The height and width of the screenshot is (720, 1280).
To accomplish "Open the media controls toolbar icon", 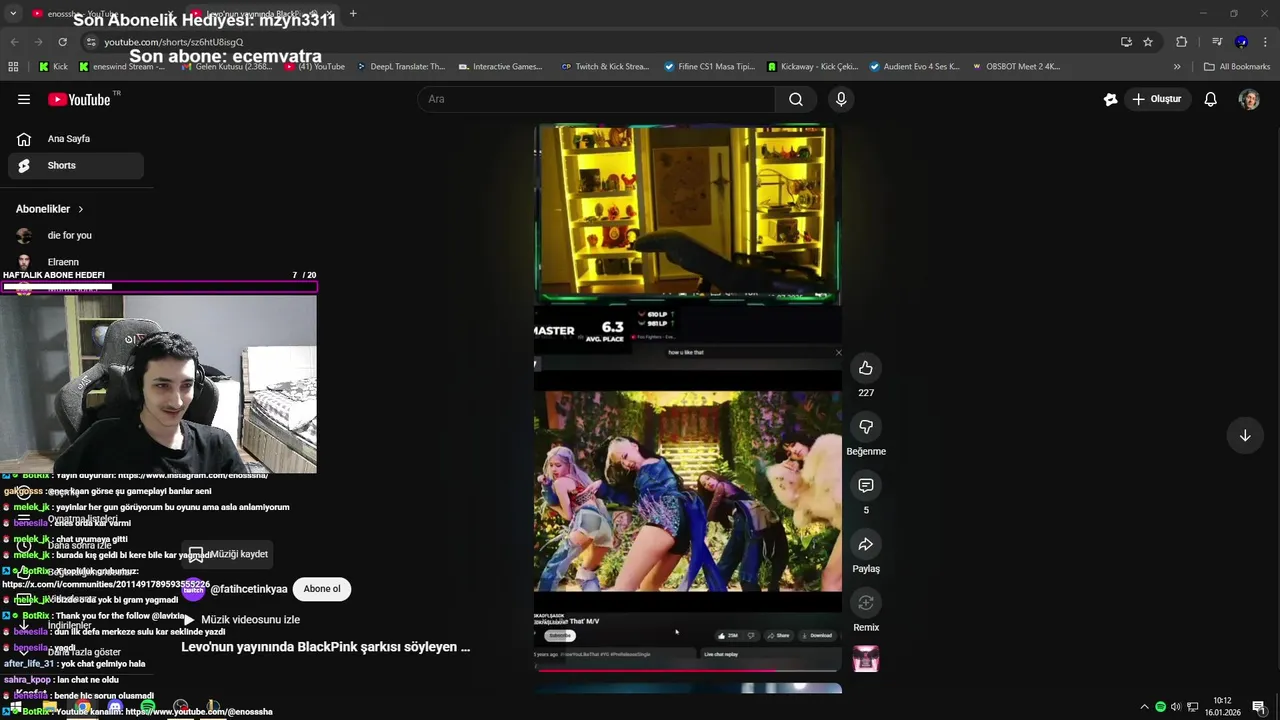I will coord(1216,42).
